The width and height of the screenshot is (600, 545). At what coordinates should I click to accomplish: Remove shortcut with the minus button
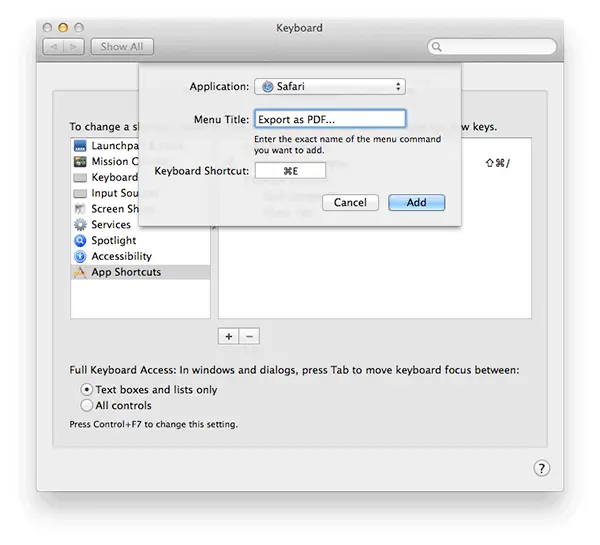click(x=249, y=336)
